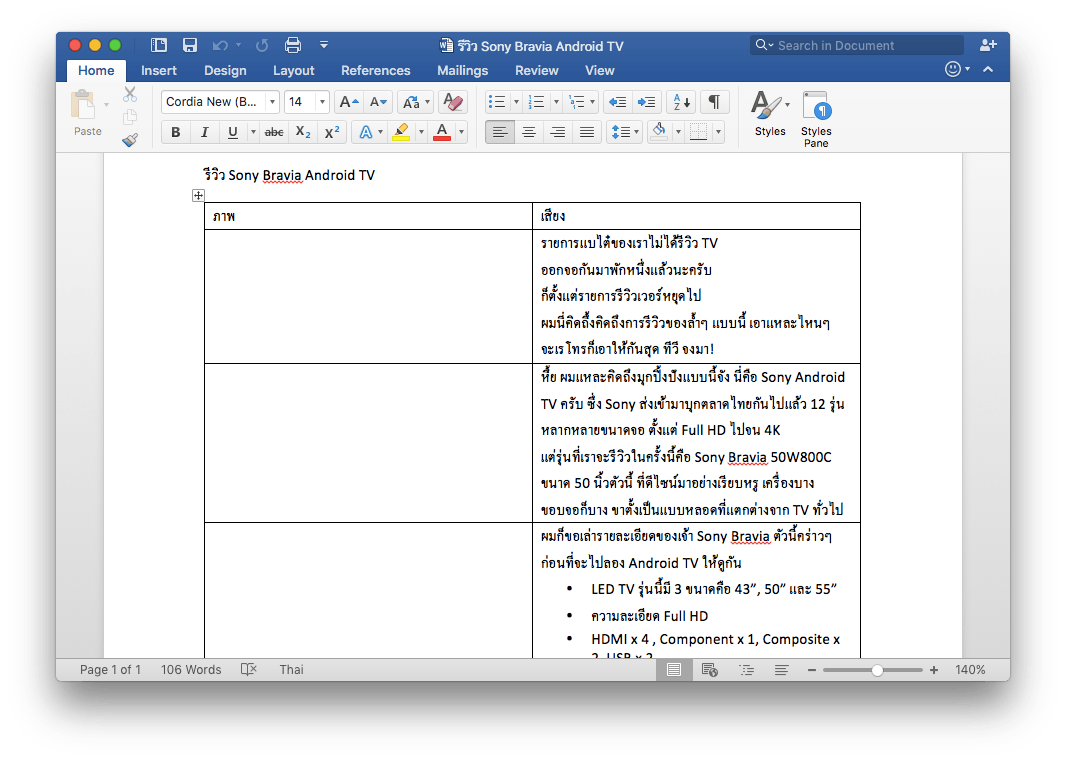Viewport: 1066px width, 761px height.
Task: Increase indent of the paragraph
Action: [x=647, y=102]
